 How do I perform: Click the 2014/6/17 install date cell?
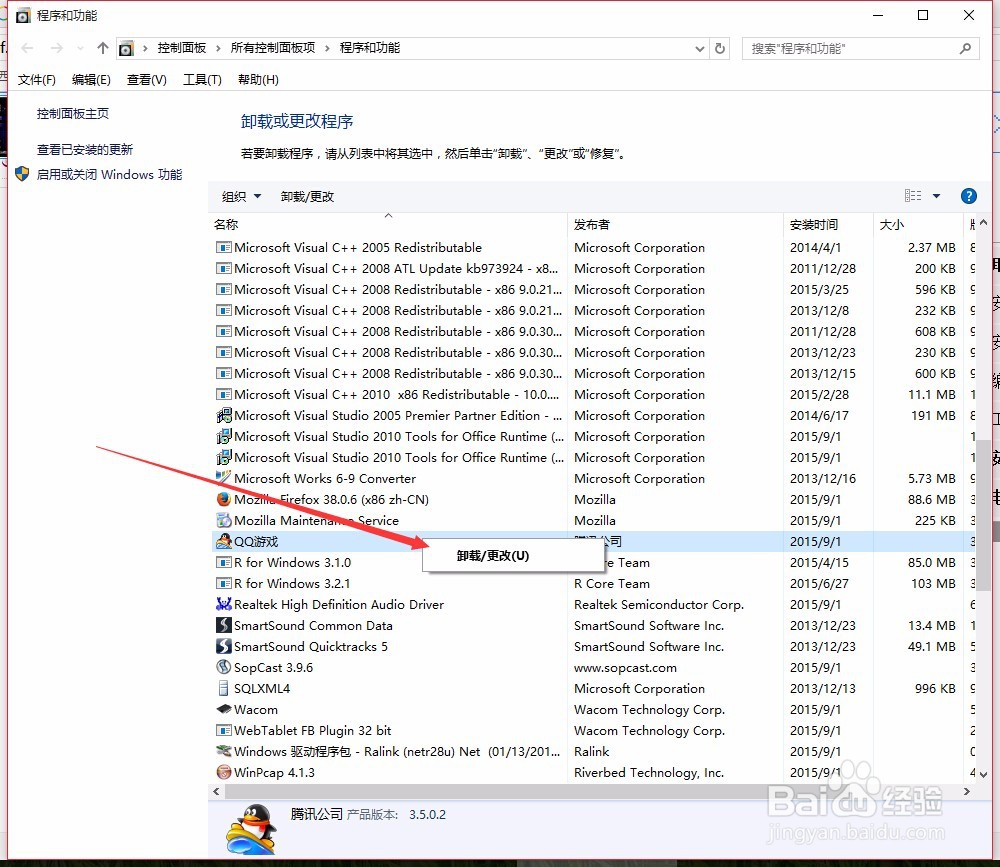click(x=819, y=415)
